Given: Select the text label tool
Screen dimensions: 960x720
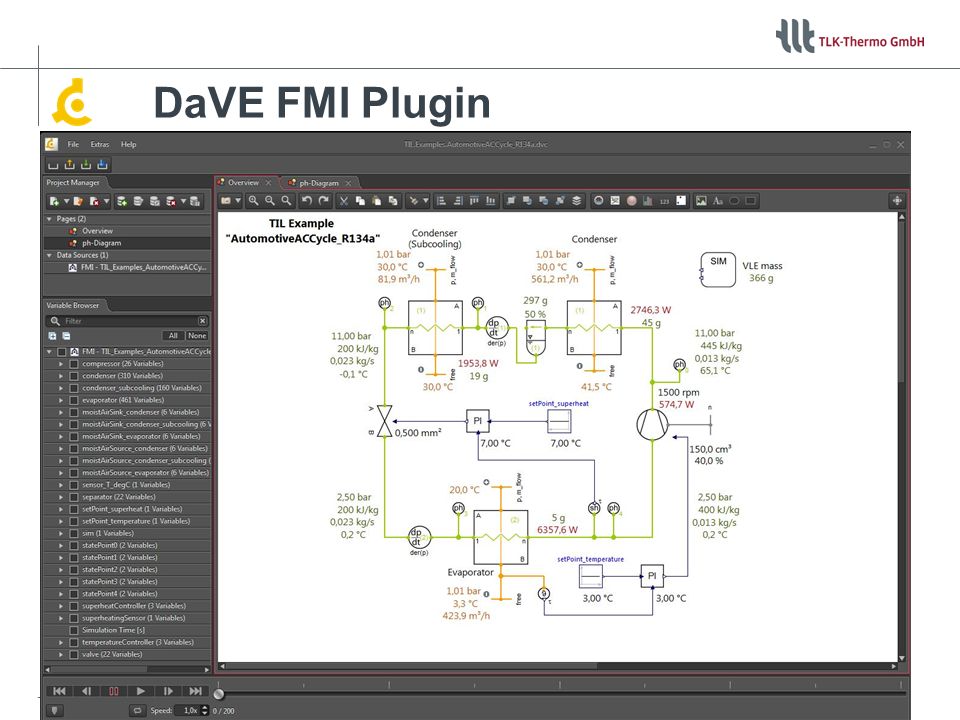Looking at the screenshot, I should (718, 201).
